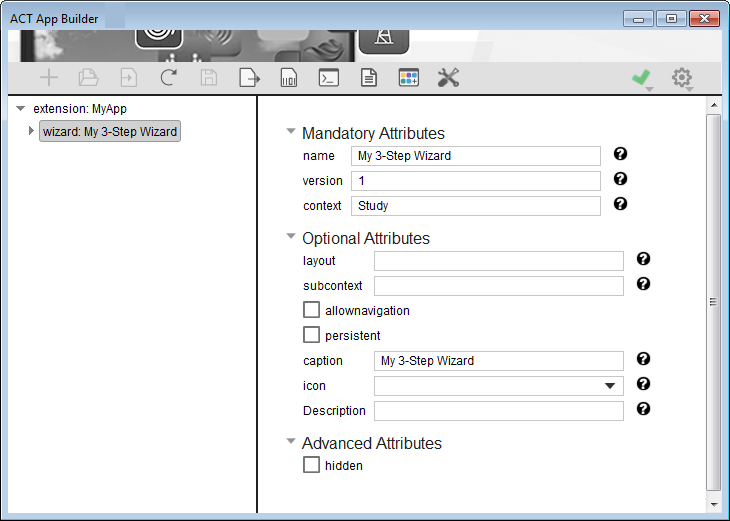Collapse the Advanced Attributes section
The image size is (730, 521).
(291, 441)
